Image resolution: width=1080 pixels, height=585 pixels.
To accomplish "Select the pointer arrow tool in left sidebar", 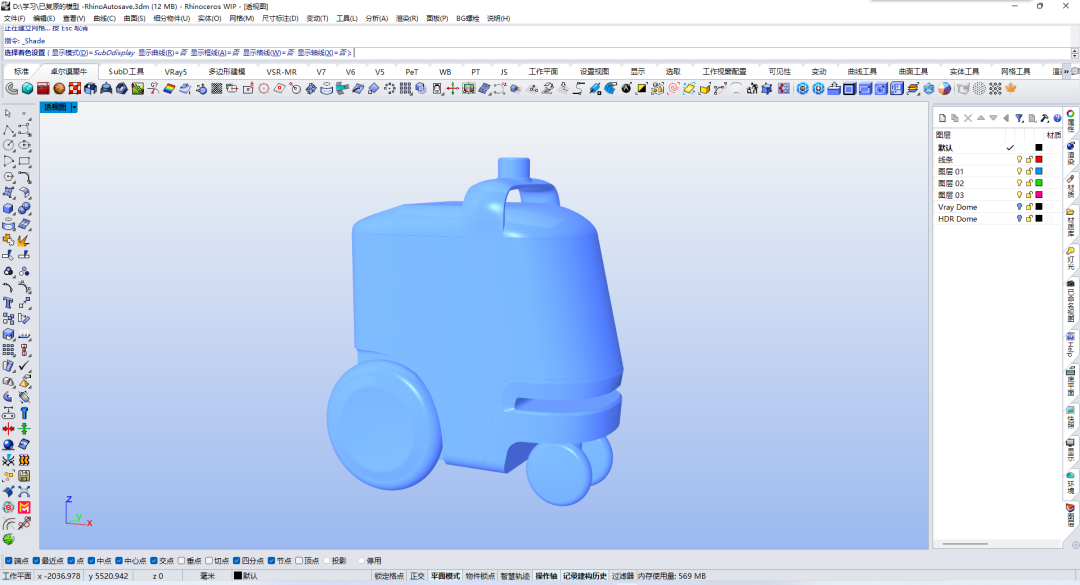I will tap(8, 113).
